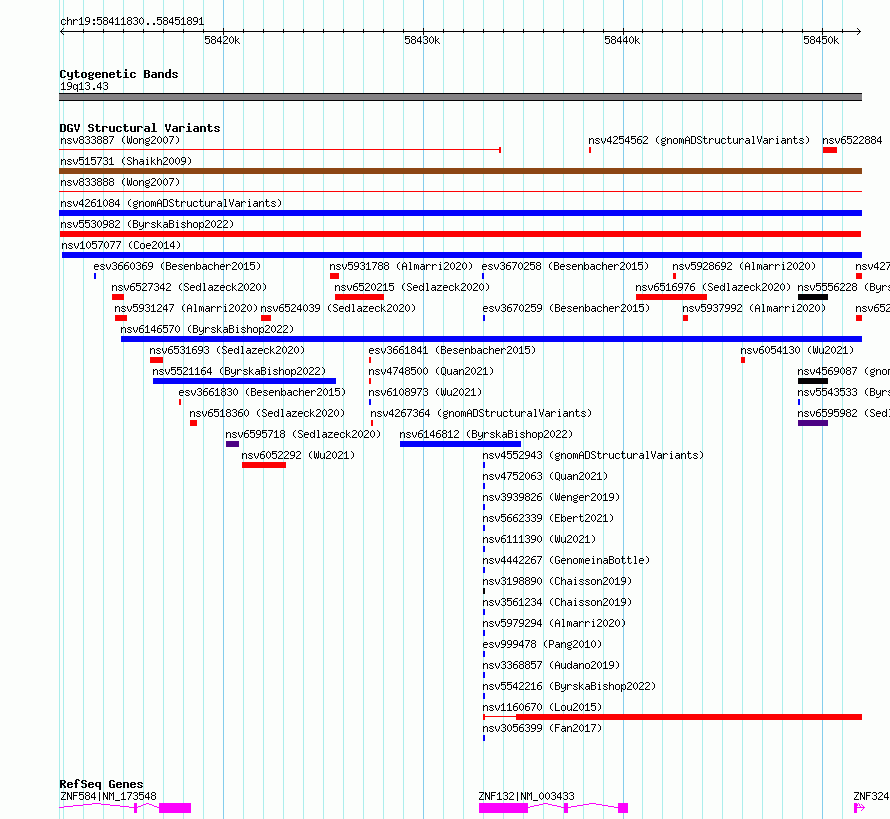The height and width of the screenshot is (819, 890).
Task: Click the red nsv6052292 (Wu2021) bar
Action: [x=264, y=465]
